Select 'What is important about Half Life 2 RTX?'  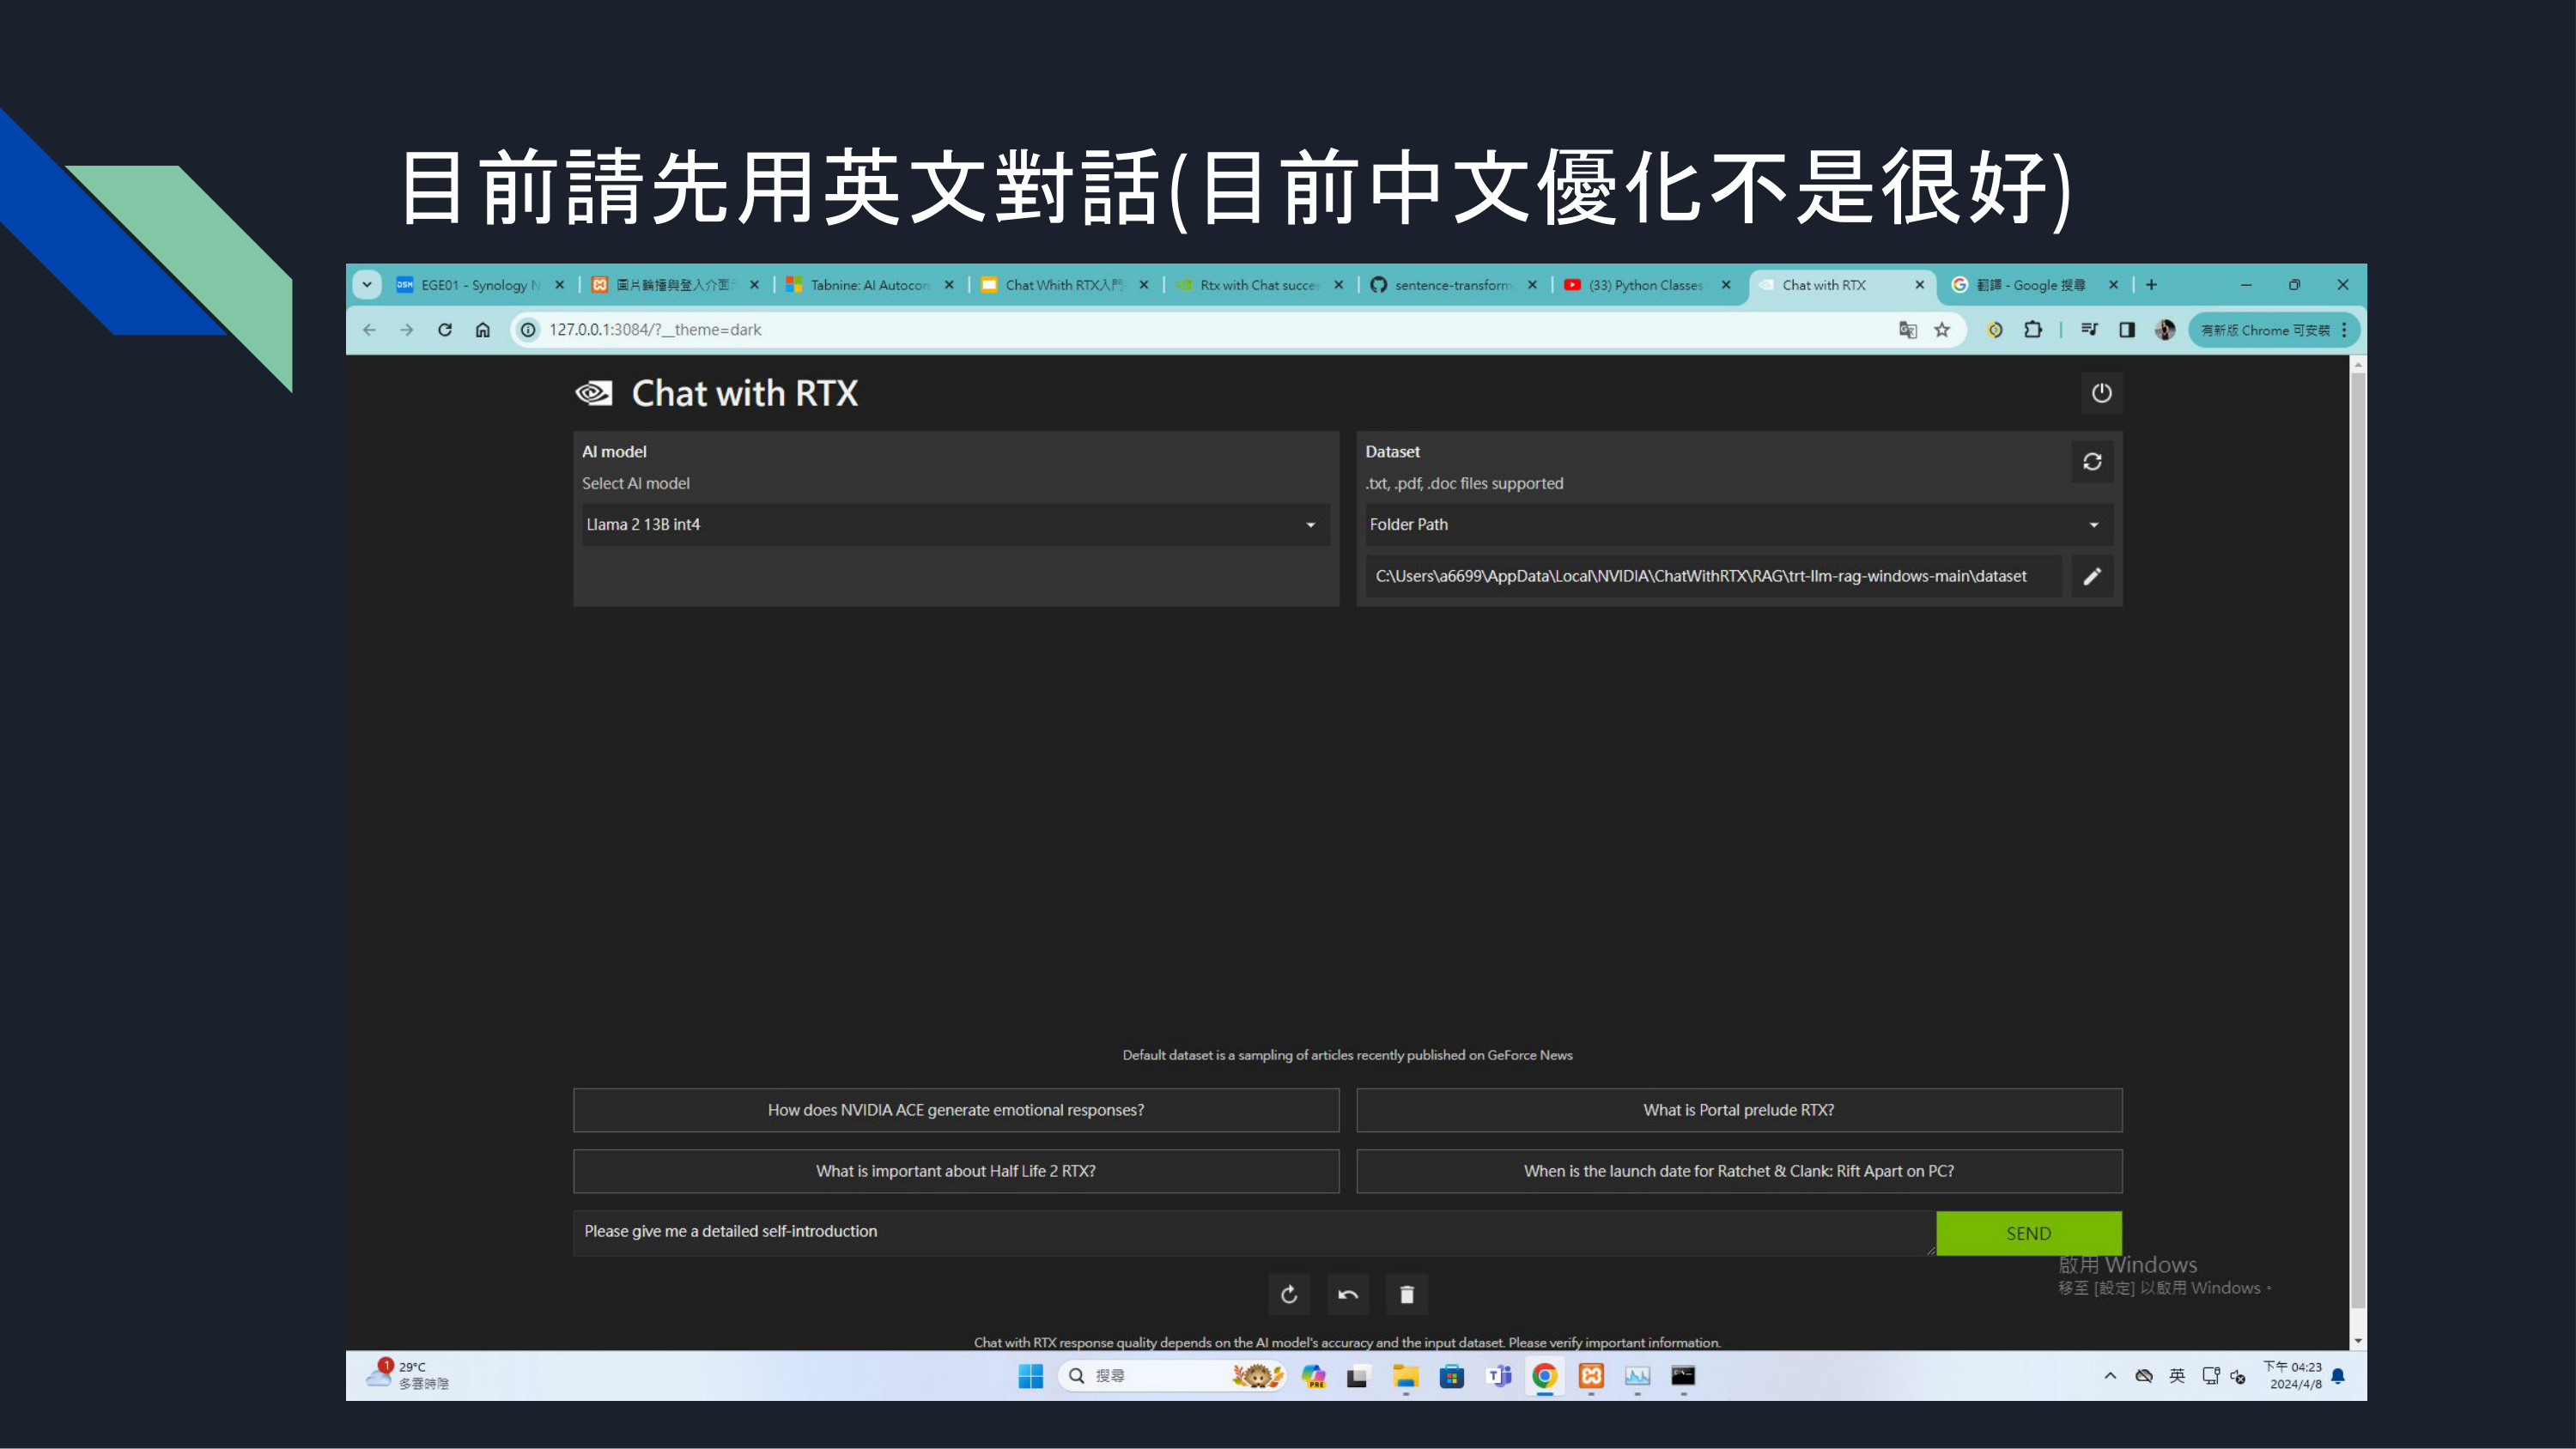click(x=956, y=1171)
